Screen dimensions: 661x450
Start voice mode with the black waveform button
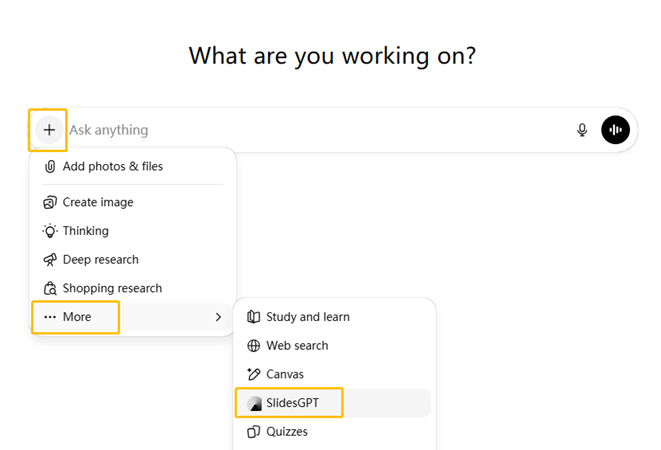[615, 130]
